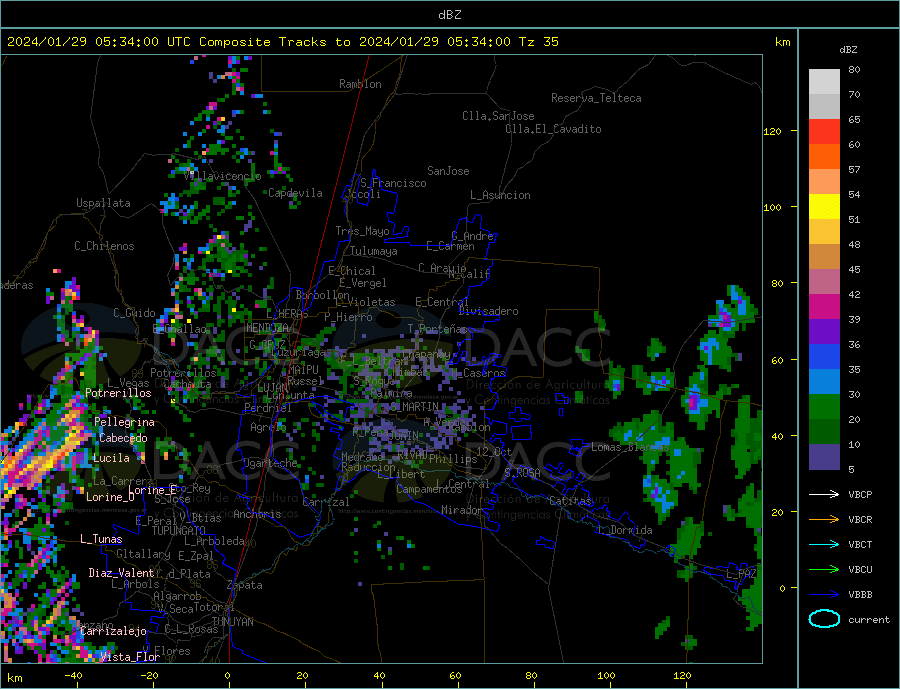Viewport: 900px width, 689px height.
Task: Click the Anchoris label
Action: click(x=257, y=514)
